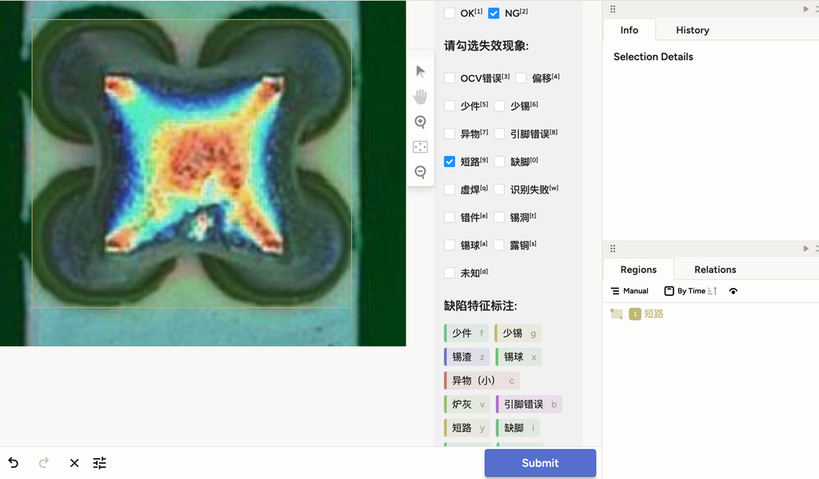
Task: Select the 锡球 defect label
Action: point(519,357)
